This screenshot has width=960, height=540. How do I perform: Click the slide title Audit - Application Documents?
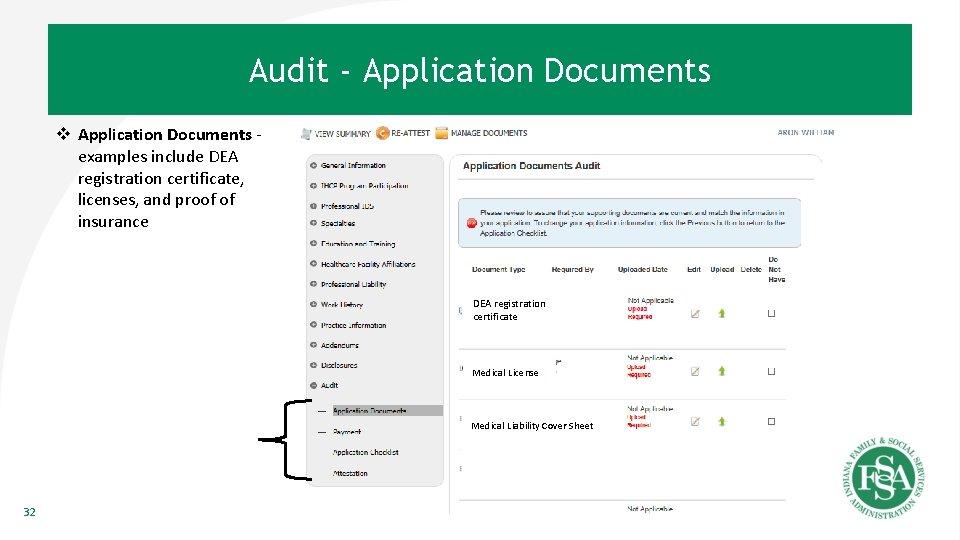[x=479, y=70]
